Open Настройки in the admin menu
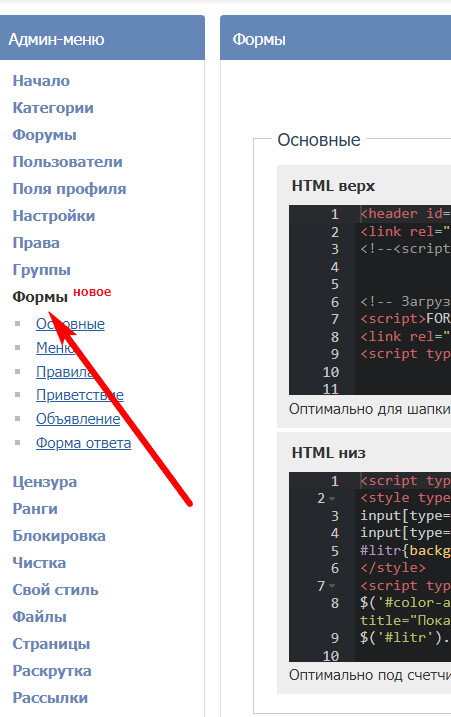The height and width of the screenshot is (717, 451). pyautogui.click(x=54, y=216)
